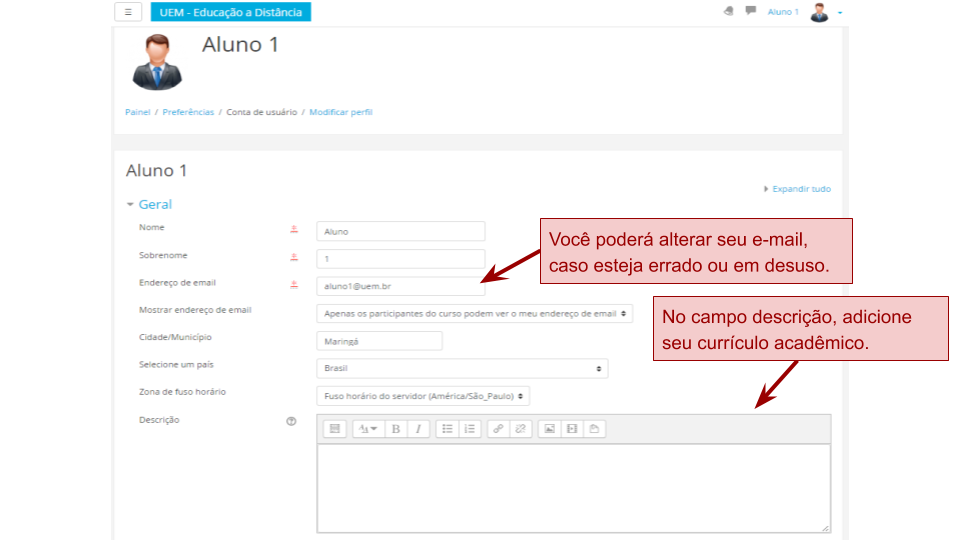Open the 'Zona de fuso horário' dropdown

tap(422, 396)
